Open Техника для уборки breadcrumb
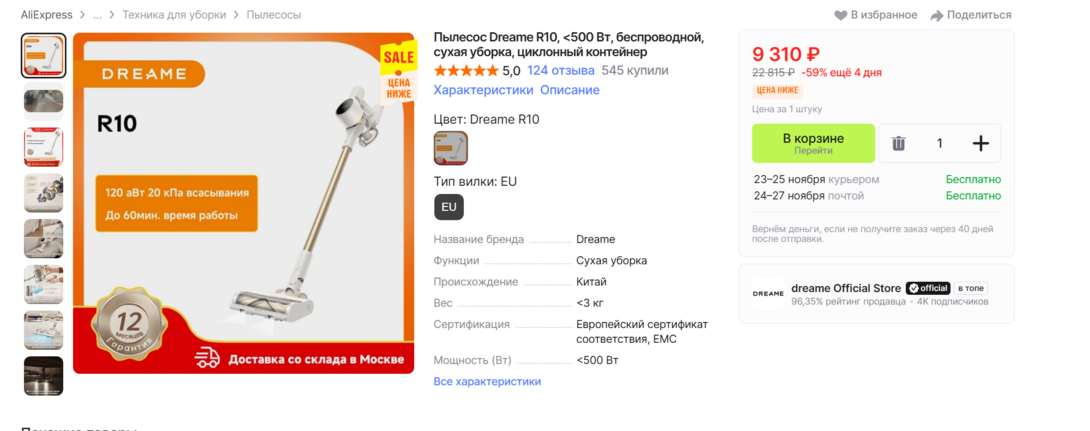1090x431 pixels. pyautogui.click(x=173, y=15)
